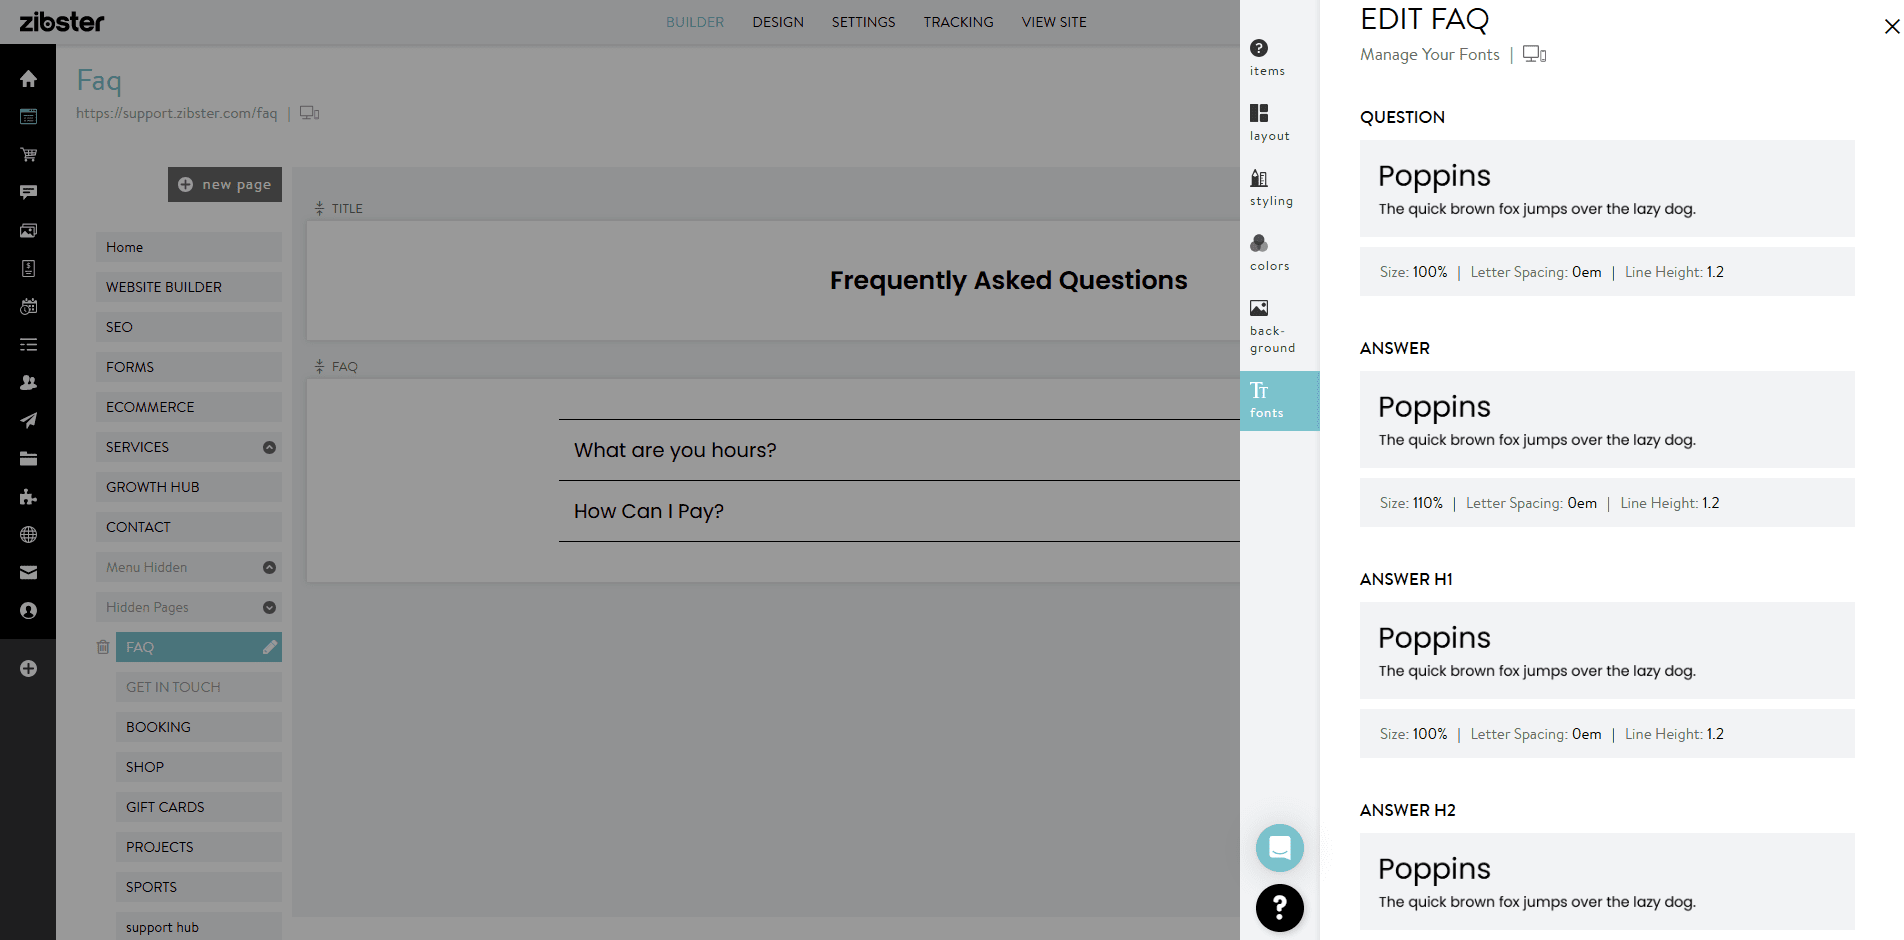
Task: Choose the Question font Poppins box
Action: (1607, 188)
